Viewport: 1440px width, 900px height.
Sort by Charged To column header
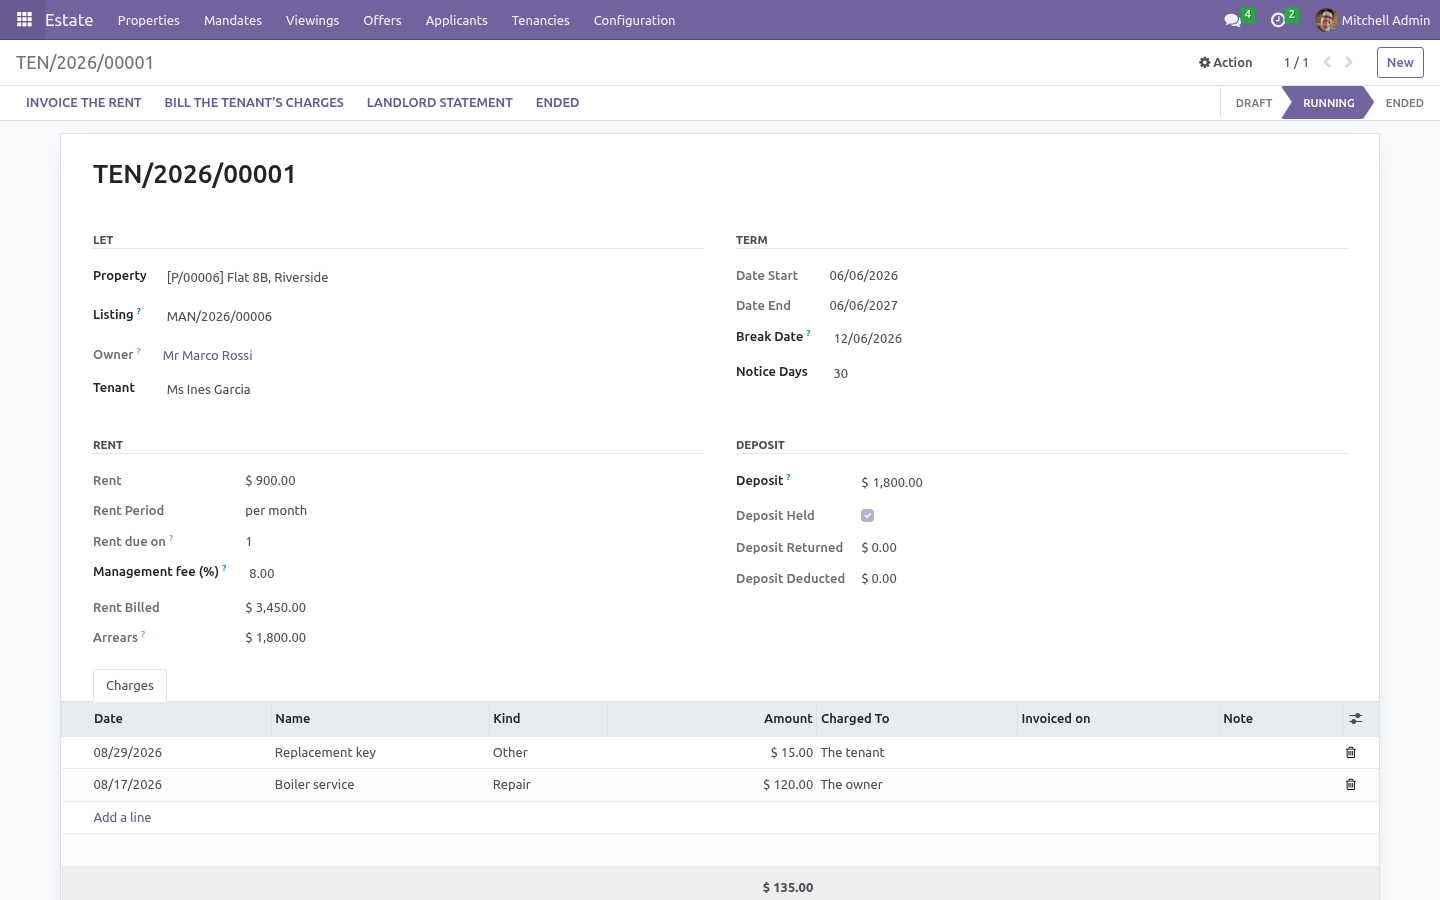pyautogui.click(x=917, y=719)
